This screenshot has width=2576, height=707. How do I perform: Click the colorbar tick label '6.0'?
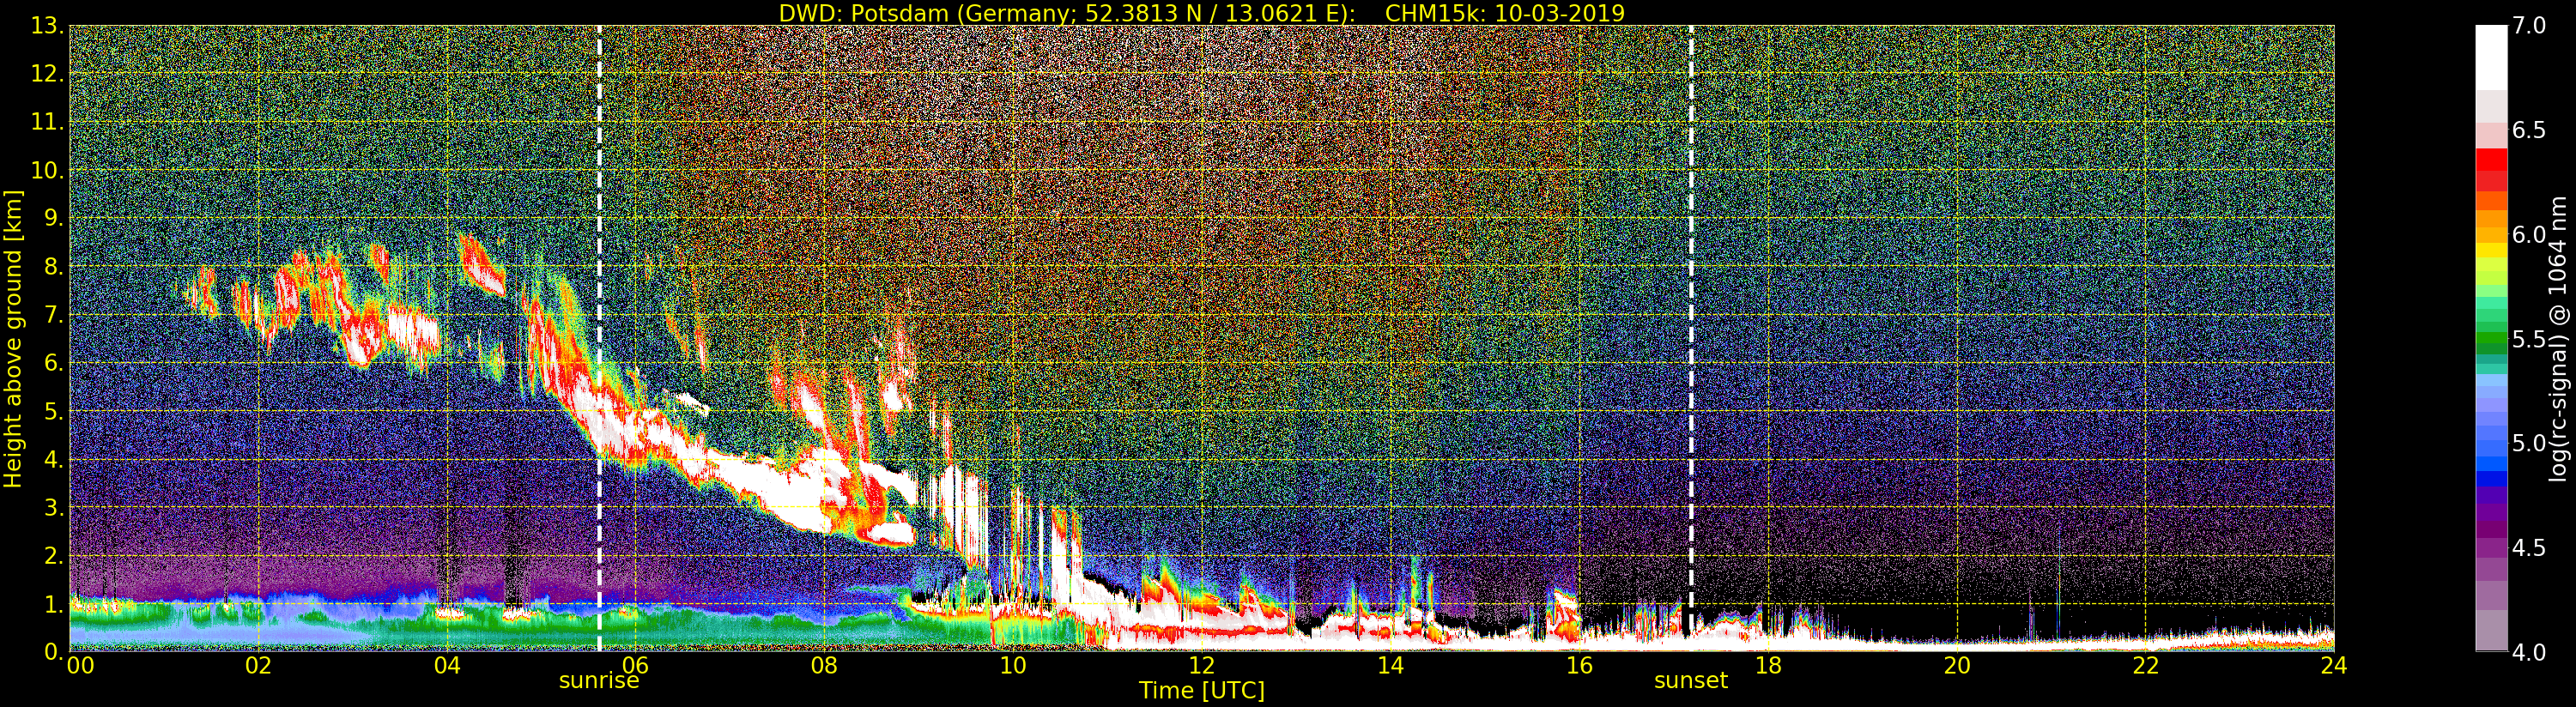click(x=2528, y=234)
